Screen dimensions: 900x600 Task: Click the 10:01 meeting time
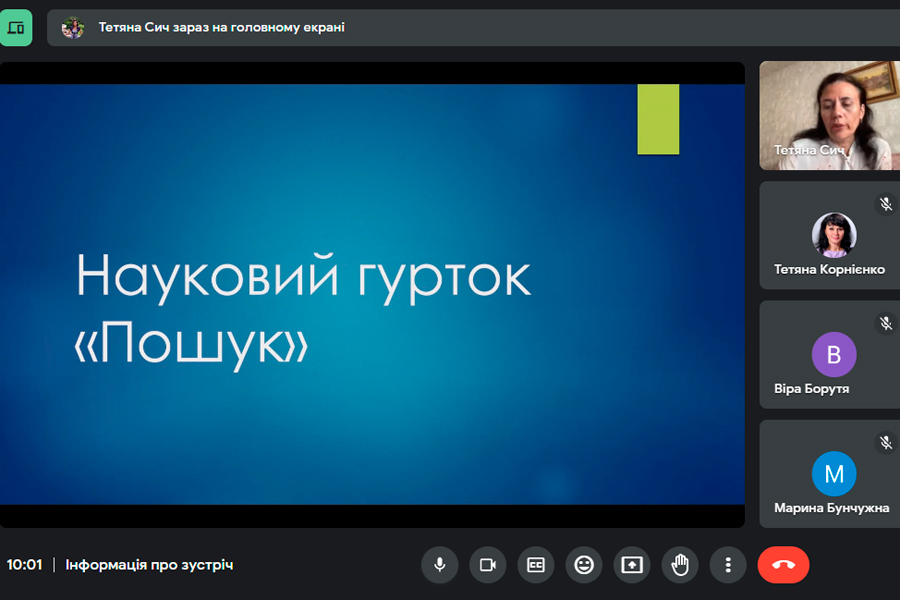(x=25, y=565)
